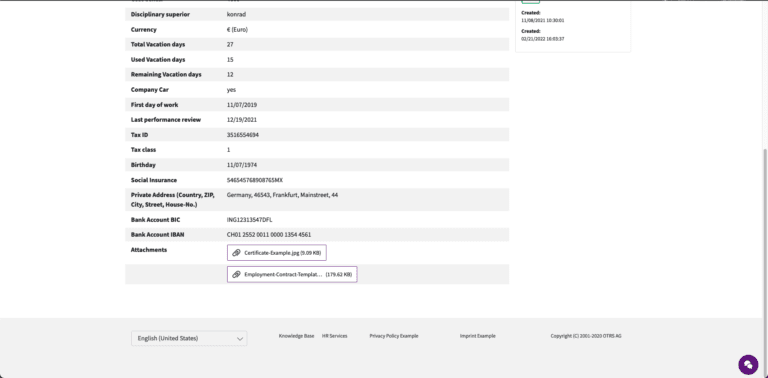Click the Company Car value yes
Screen dimensions: 768x378
[231, 90]
